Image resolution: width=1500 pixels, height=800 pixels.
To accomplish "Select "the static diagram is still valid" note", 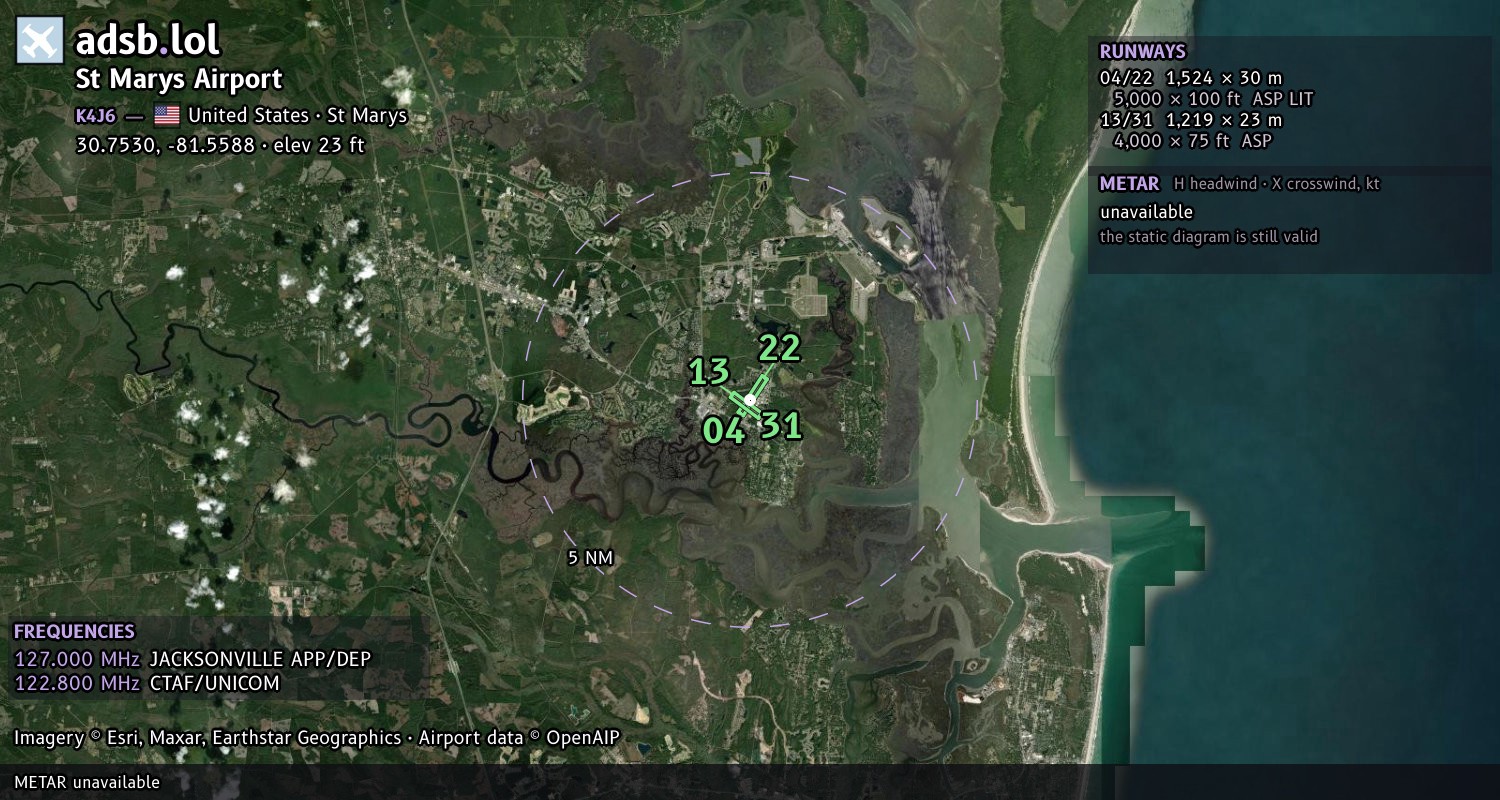I will 1209,237.
